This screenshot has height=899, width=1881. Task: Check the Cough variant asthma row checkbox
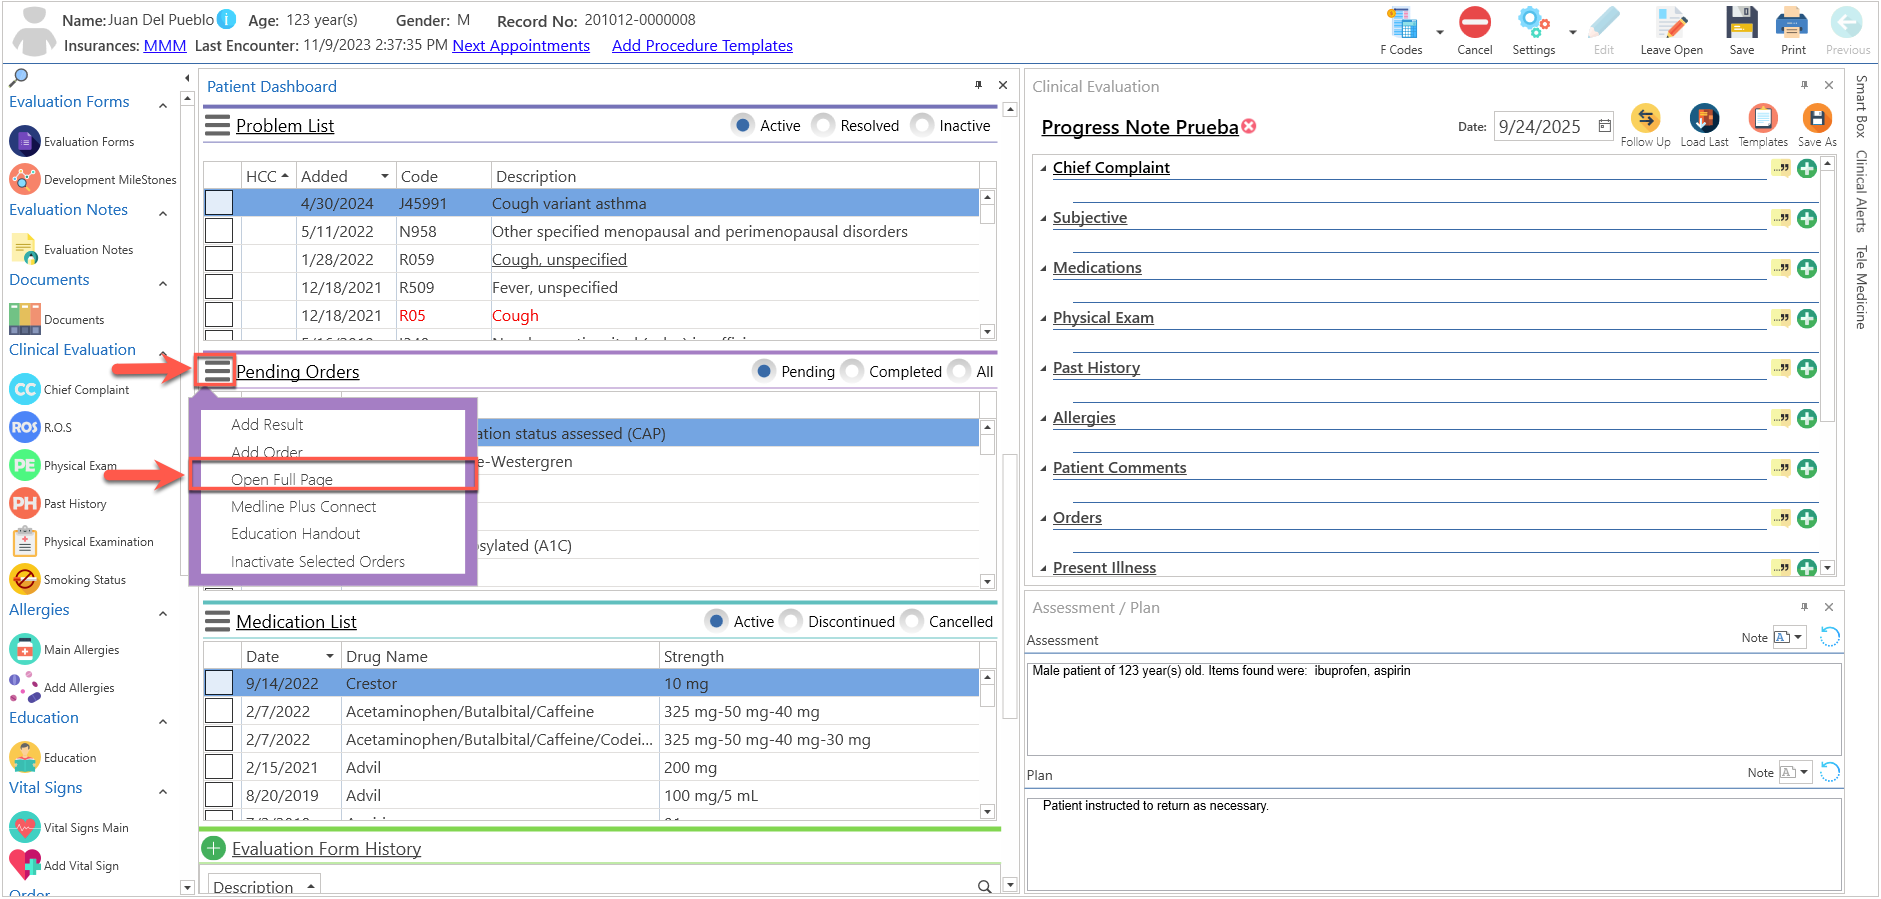click(219, 203)
